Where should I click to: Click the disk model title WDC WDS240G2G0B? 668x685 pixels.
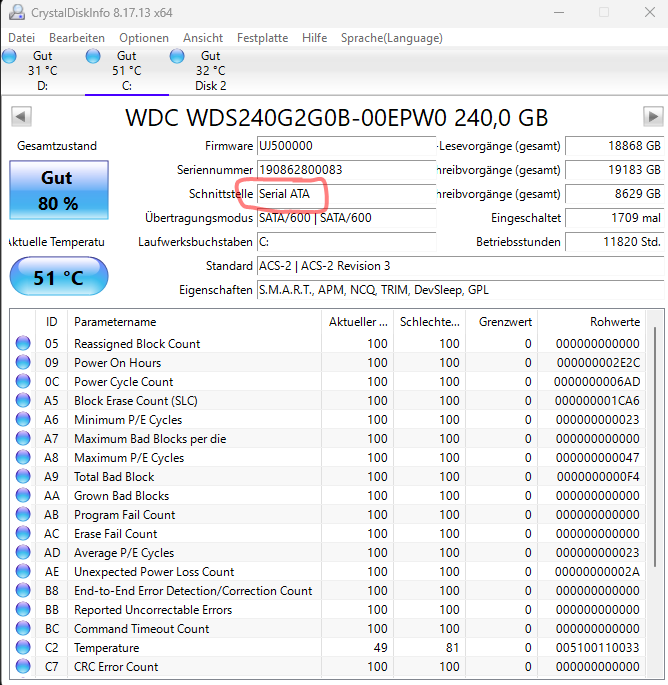point(336,118)
